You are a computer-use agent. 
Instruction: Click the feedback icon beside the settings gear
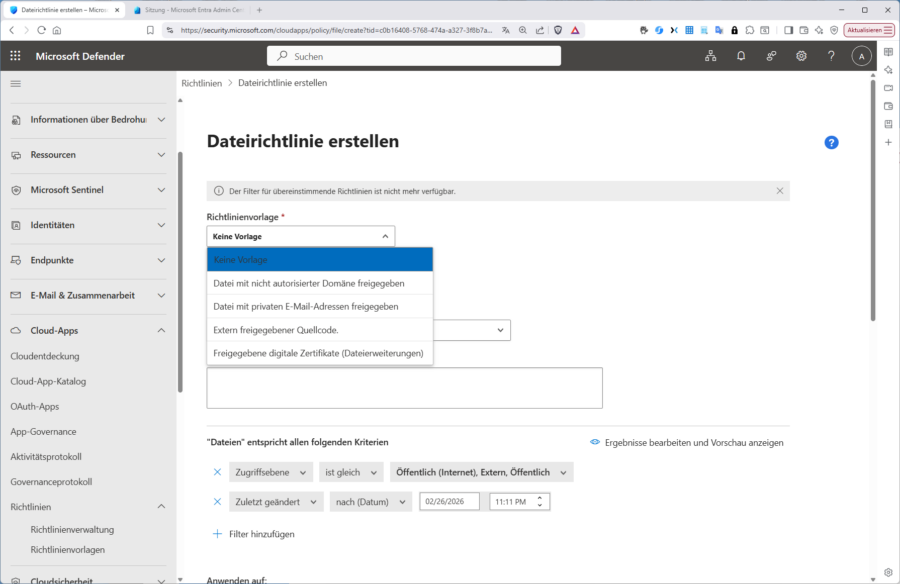[x=771, y=55]
